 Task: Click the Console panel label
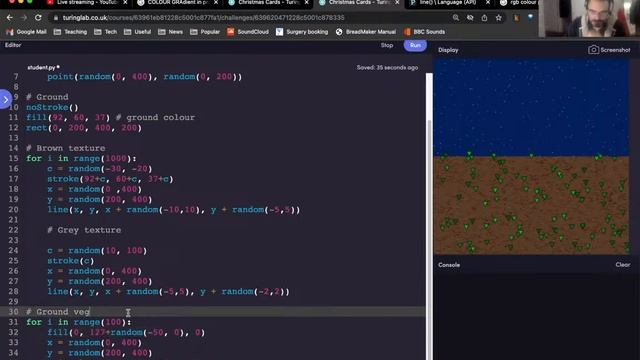tap(449, 265)
